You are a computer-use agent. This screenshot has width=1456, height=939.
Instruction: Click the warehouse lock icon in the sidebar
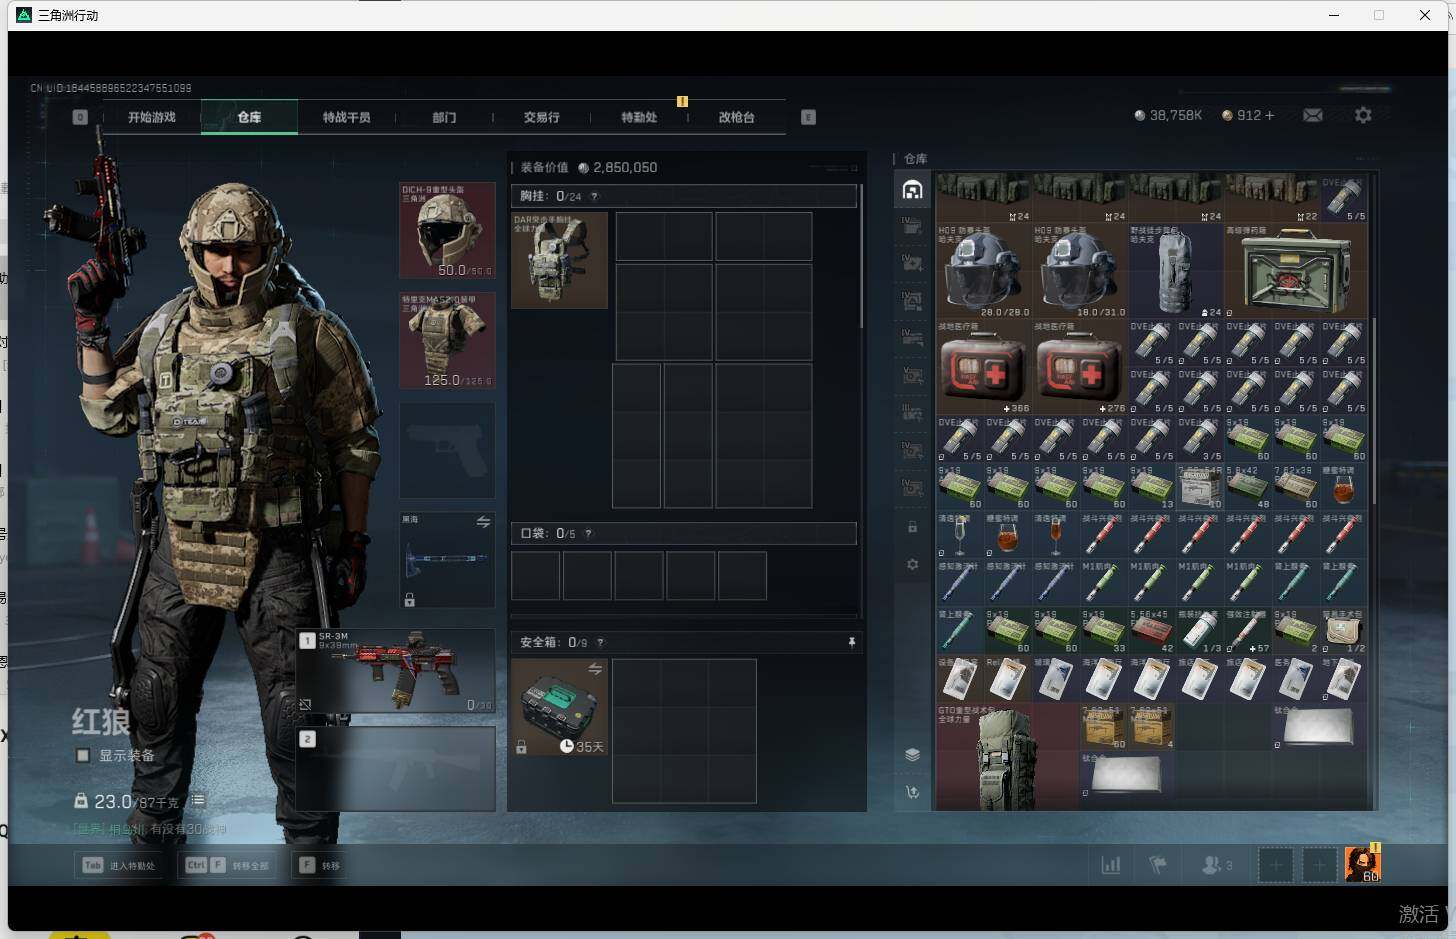pyautogui.click(x=912, y=527)
